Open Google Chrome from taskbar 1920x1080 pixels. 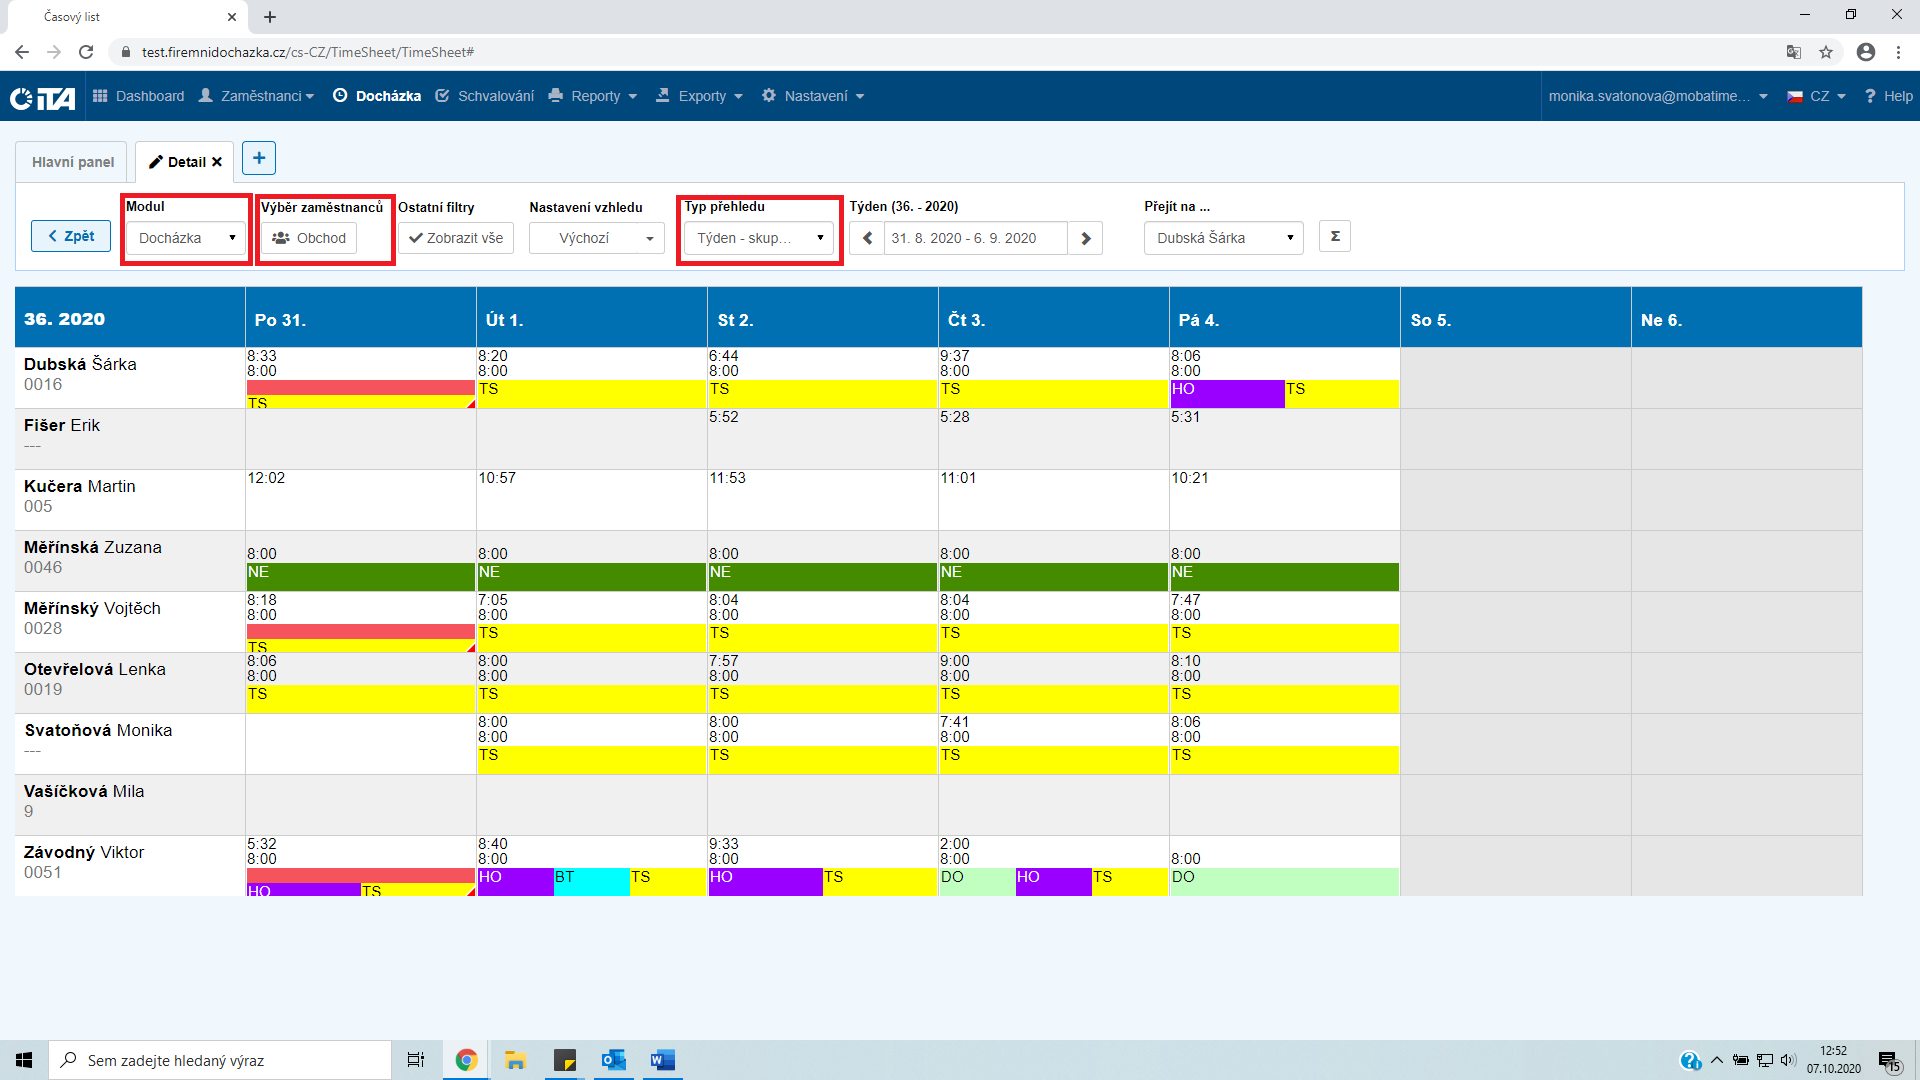point(466,1060)
